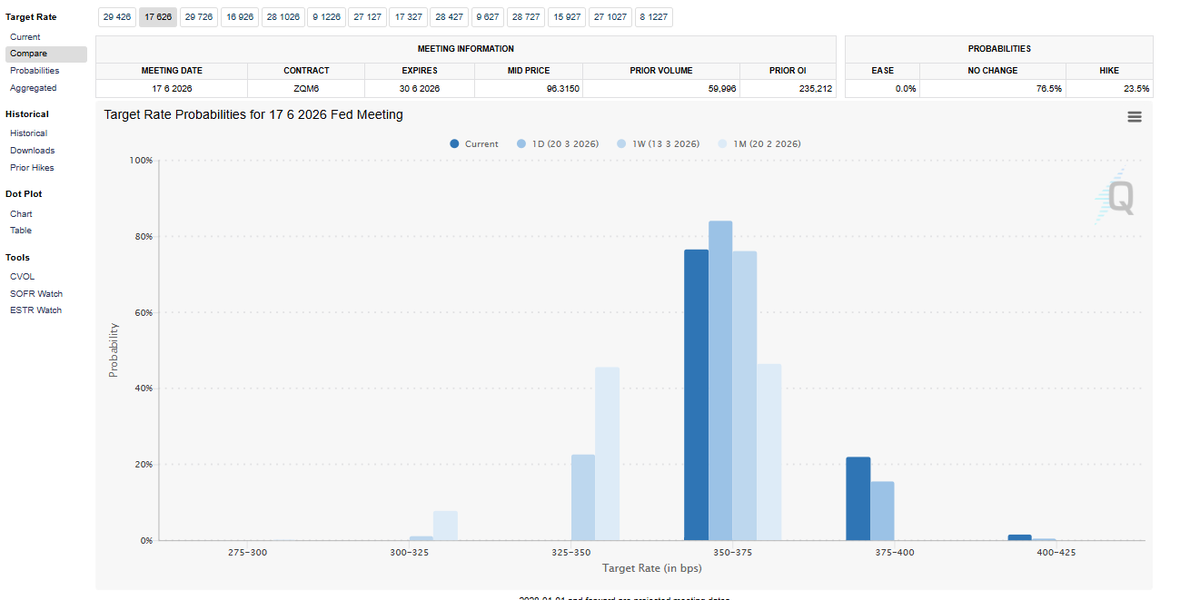Open the Historical link under Historical section
This screenshot has width=1200, height=600.
pos(28,133)
